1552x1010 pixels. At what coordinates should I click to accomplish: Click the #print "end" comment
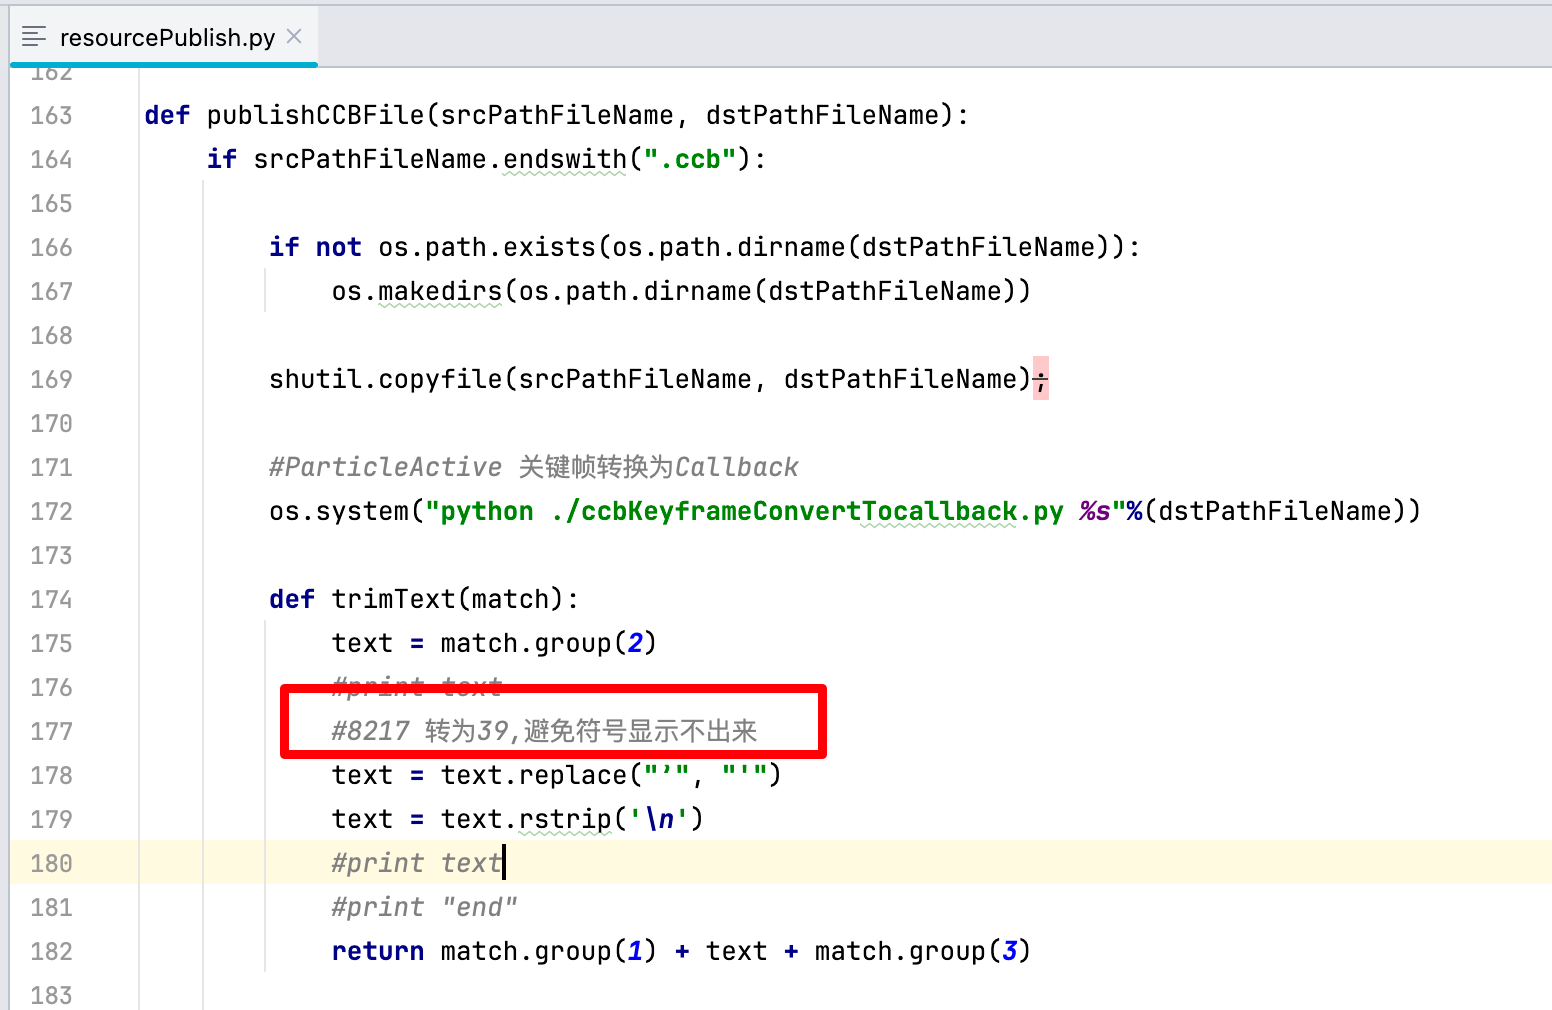[x=424, y=908]
